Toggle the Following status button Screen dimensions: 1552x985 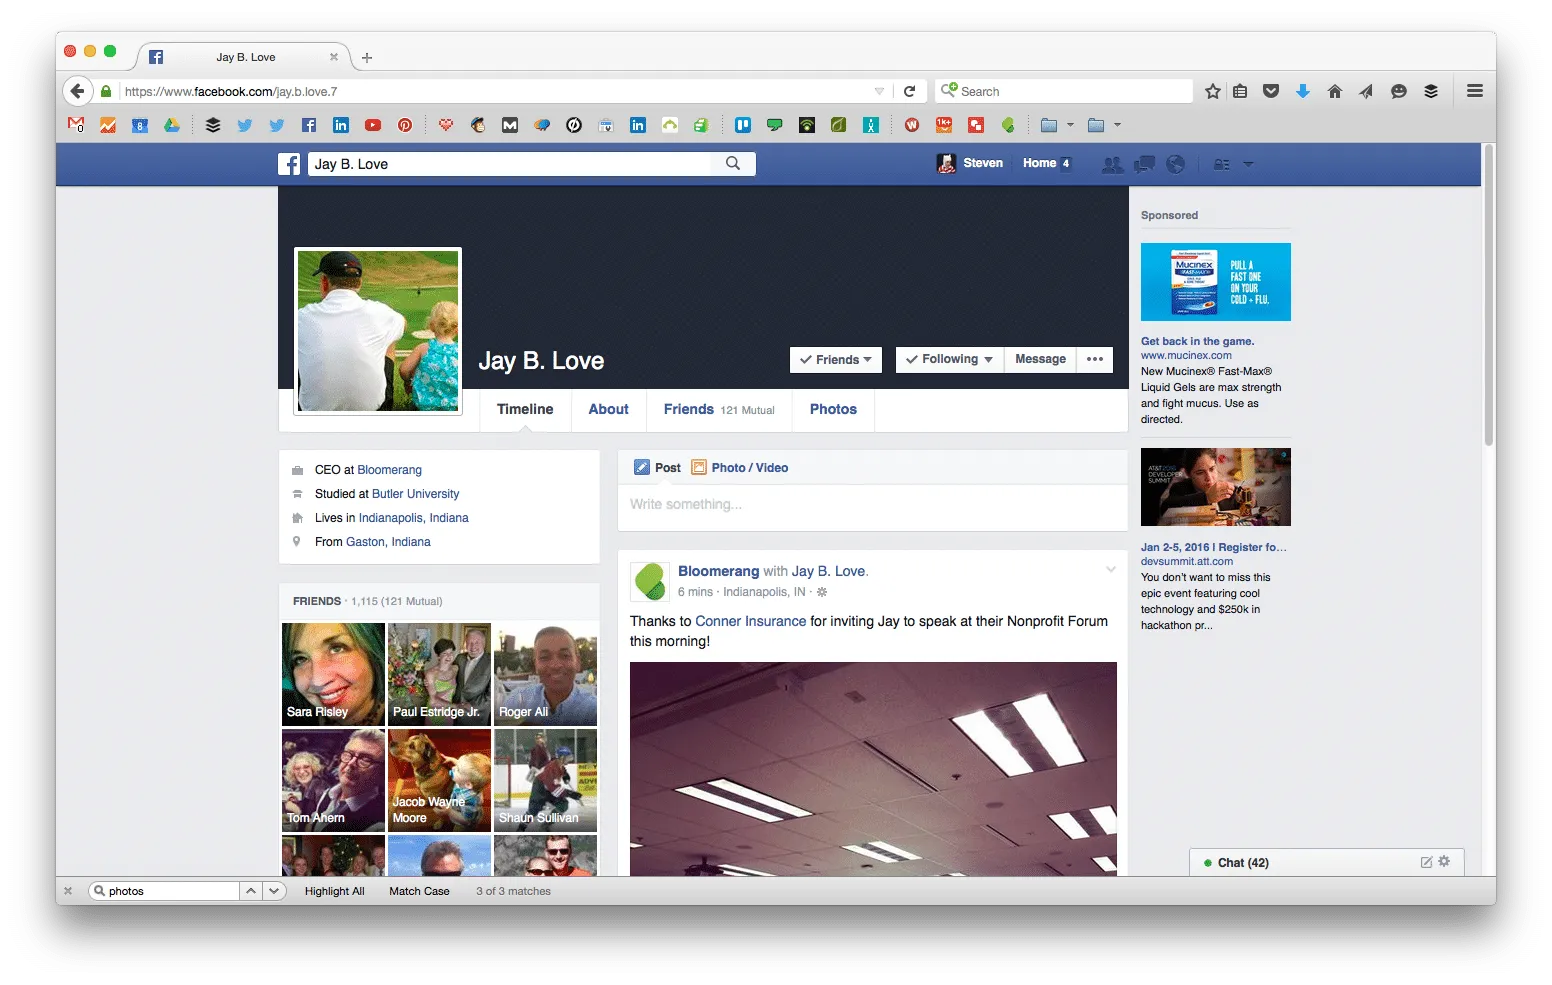click(x=949, y=360)
